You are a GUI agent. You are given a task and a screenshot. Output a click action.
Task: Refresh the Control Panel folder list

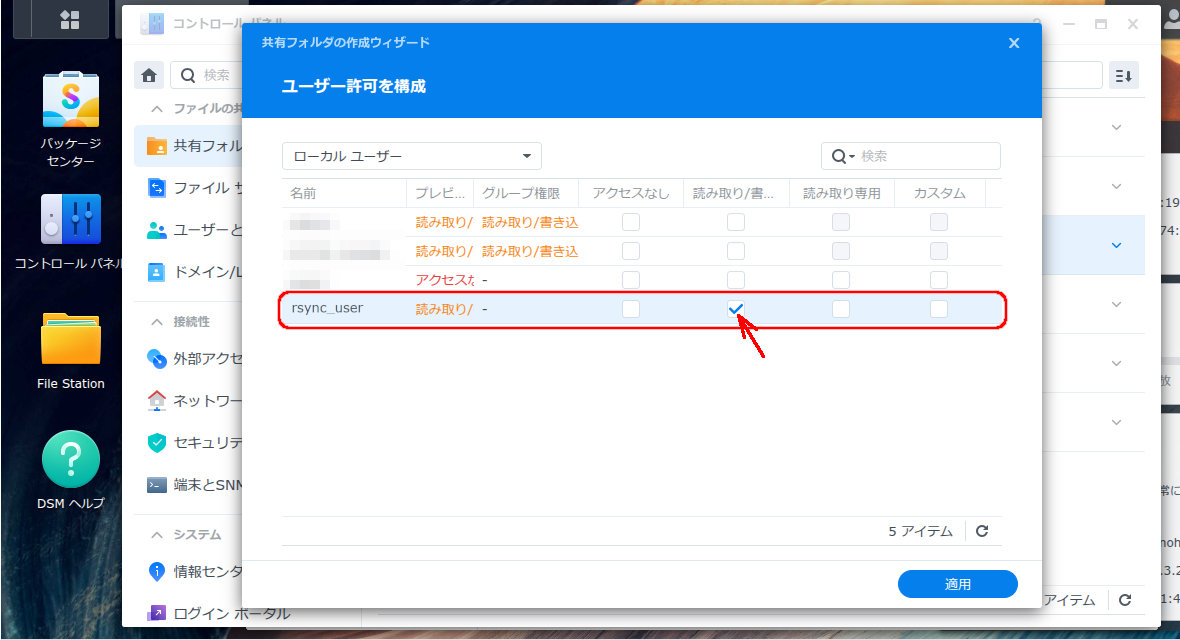(1125, 600)
